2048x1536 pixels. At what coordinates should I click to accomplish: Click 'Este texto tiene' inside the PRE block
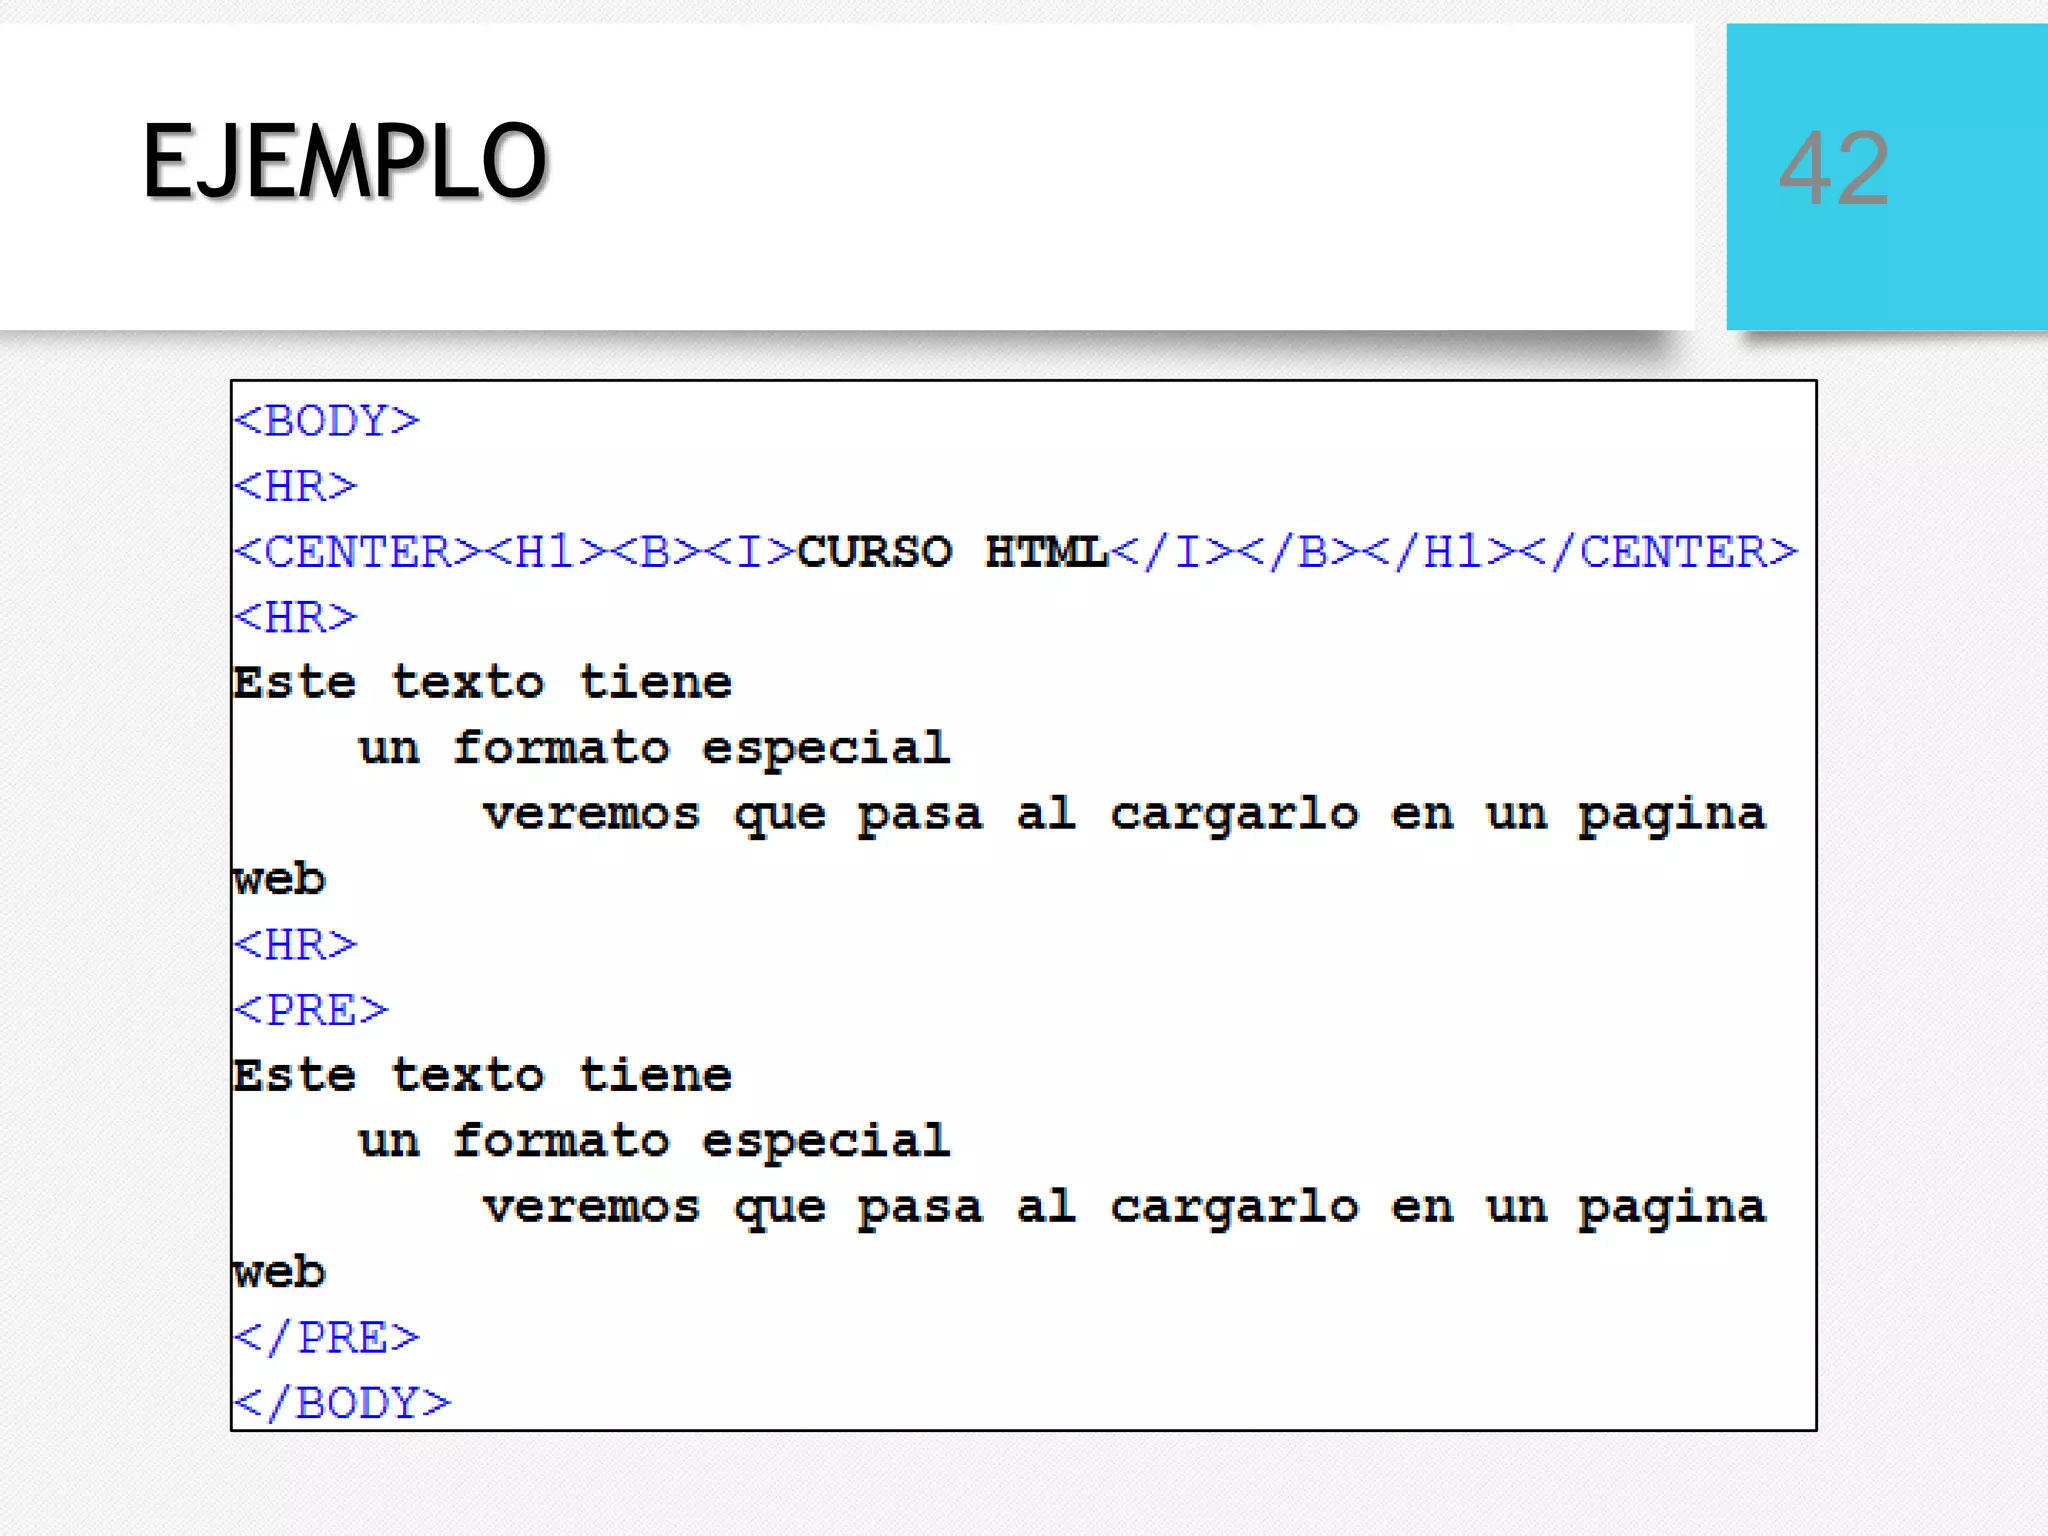tap(483, 1076)
